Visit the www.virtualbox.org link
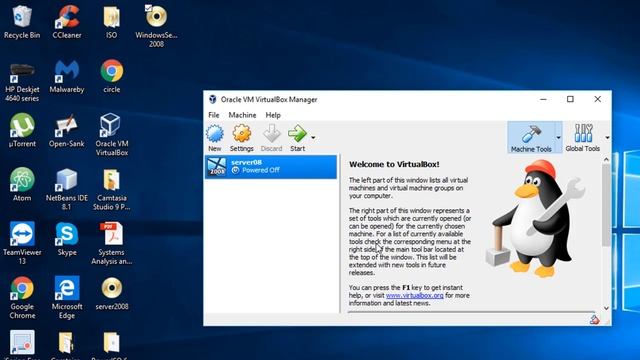640x360 pixels. point(415,295)
